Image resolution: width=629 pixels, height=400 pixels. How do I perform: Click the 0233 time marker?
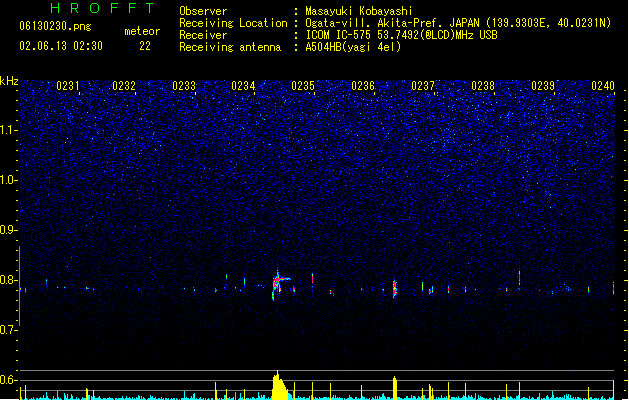[184, 86]
